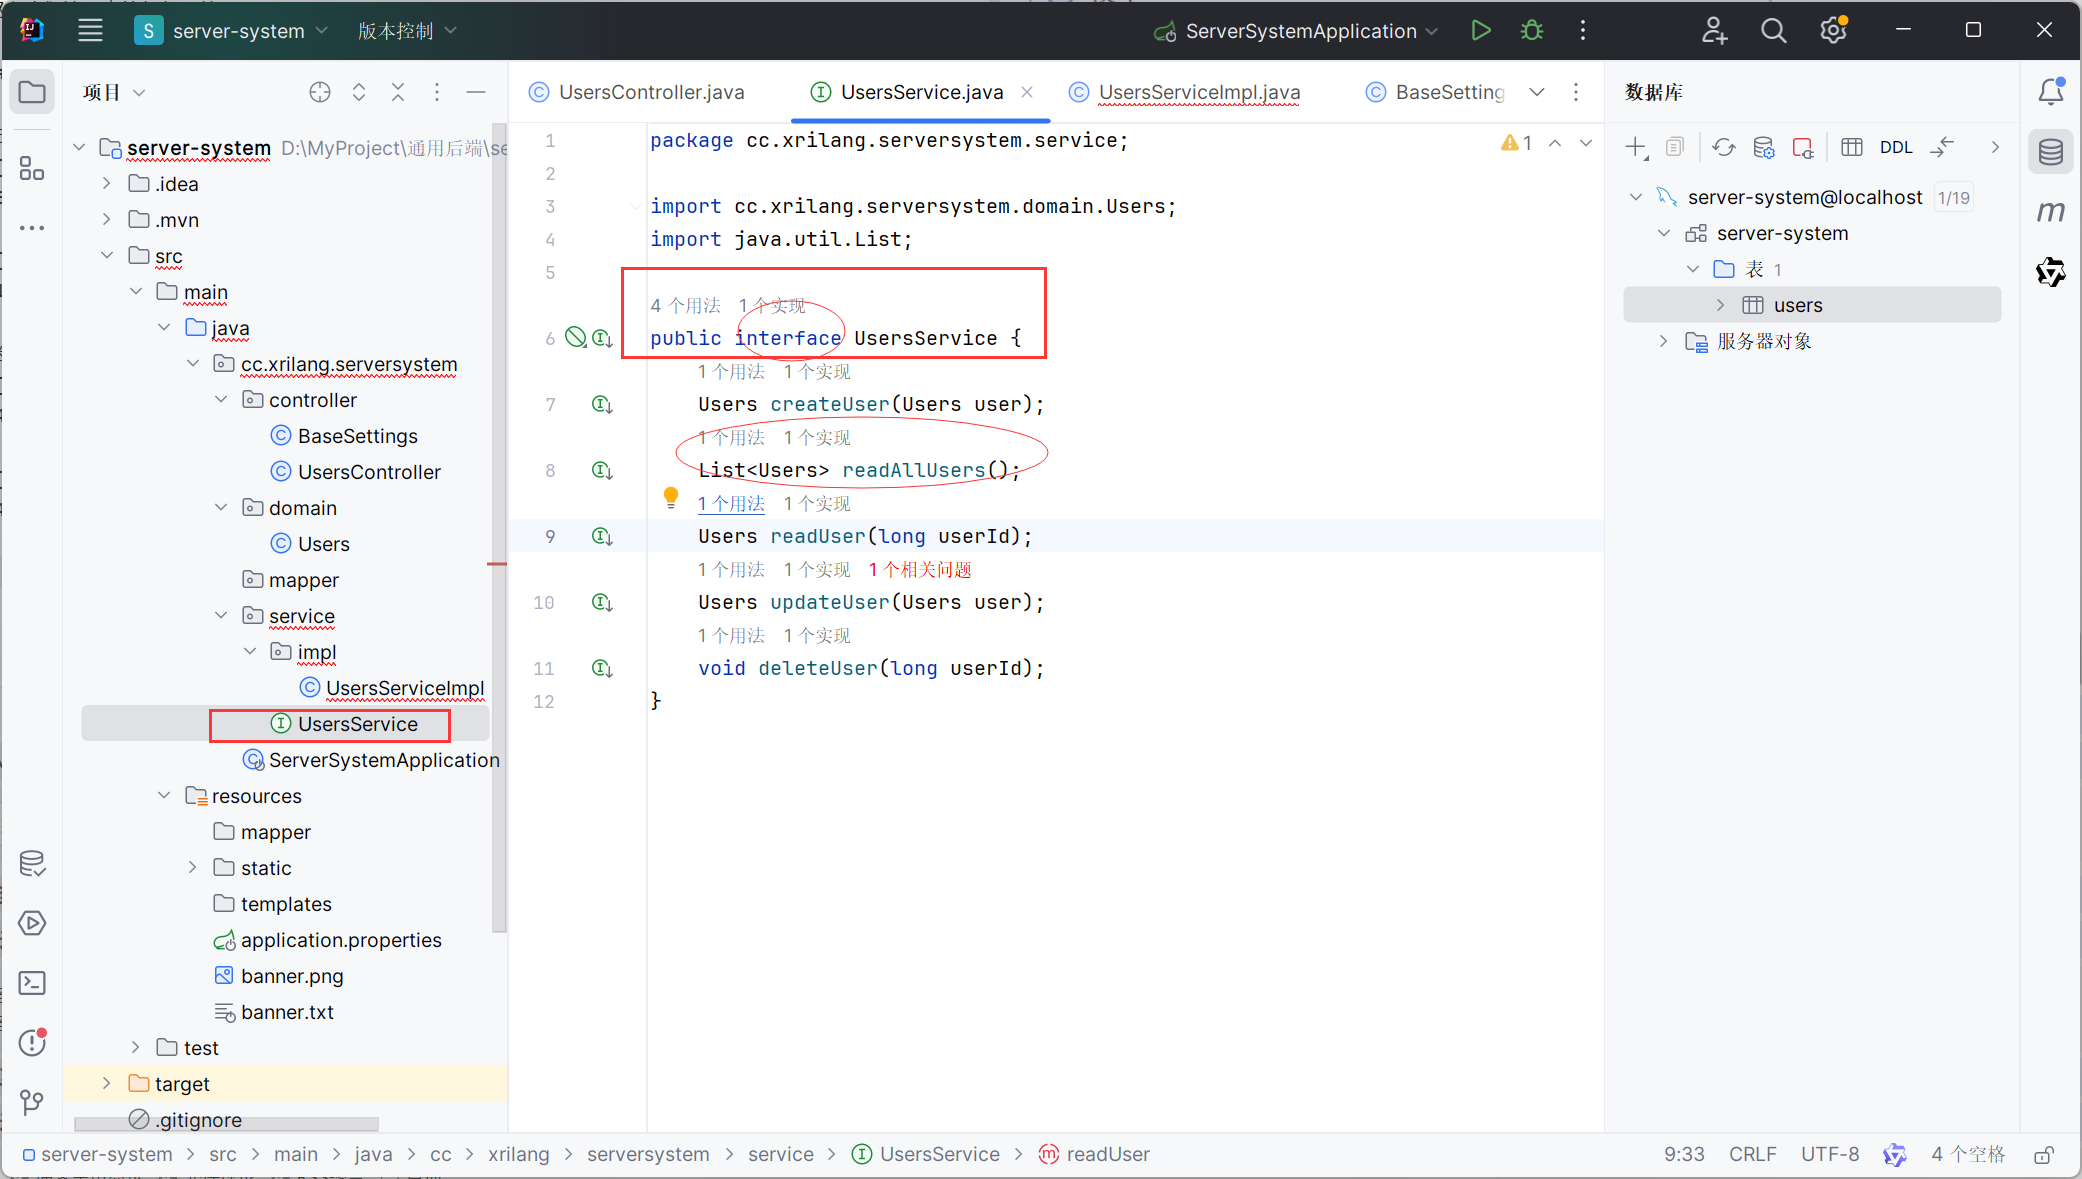The image size is (2082, 1179).
Task: Open the Terminal tool window
Action: click(32, 983)
